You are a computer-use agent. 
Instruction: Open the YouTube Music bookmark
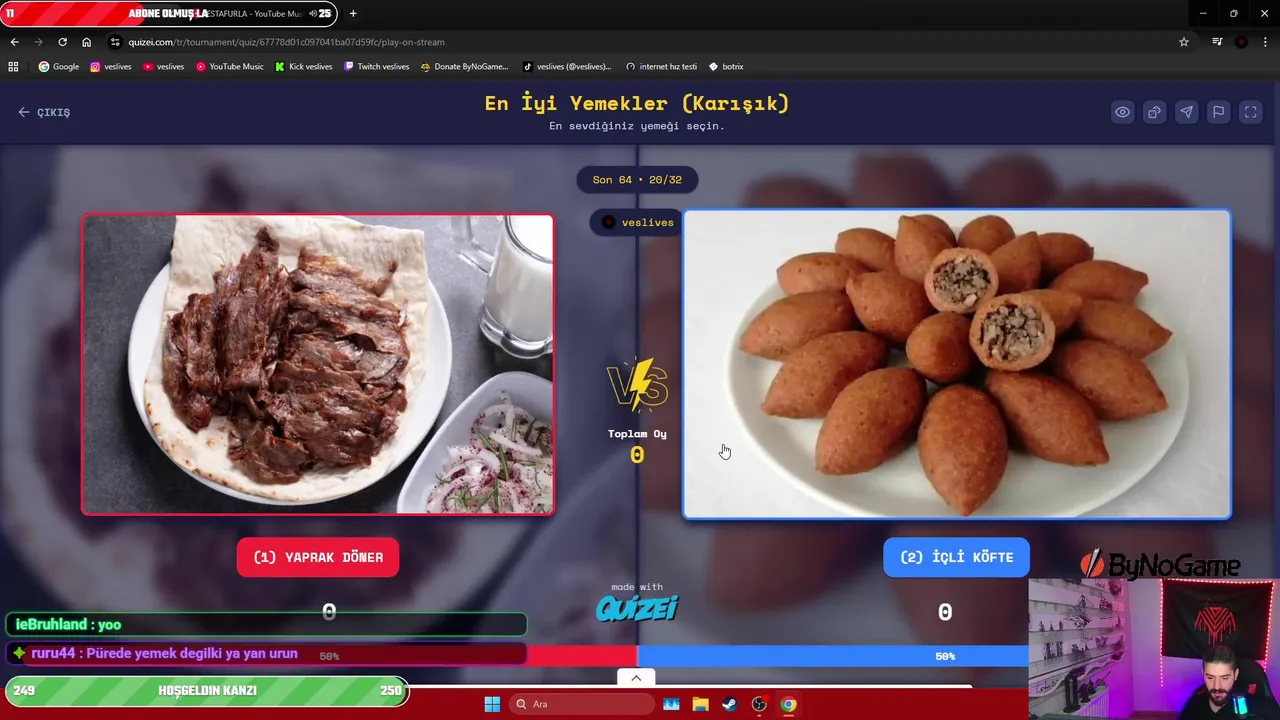[x=230, y=66]
